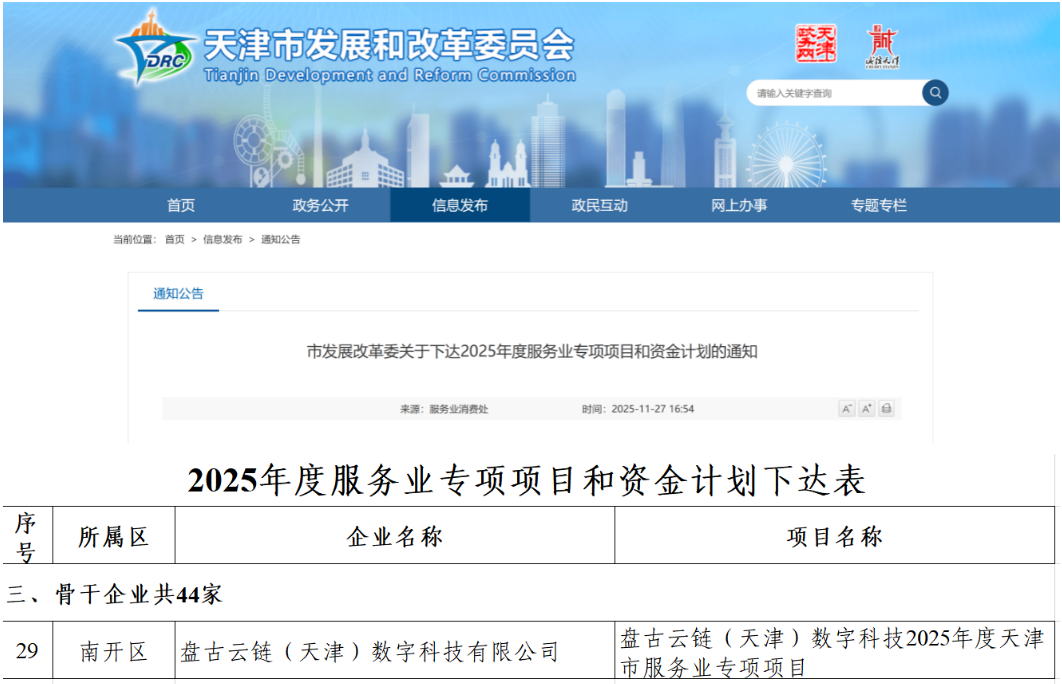Select the 通知公告 tab
Image resolution: width=1062 pixels, height=684 pixels.
pyautogui.click(x=178, y=294)
